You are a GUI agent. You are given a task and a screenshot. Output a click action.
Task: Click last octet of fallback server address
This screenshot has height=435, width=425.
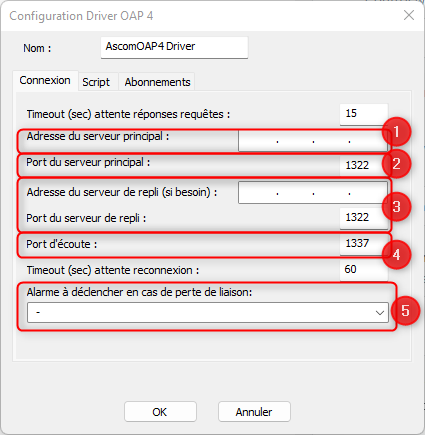point(368,193)
